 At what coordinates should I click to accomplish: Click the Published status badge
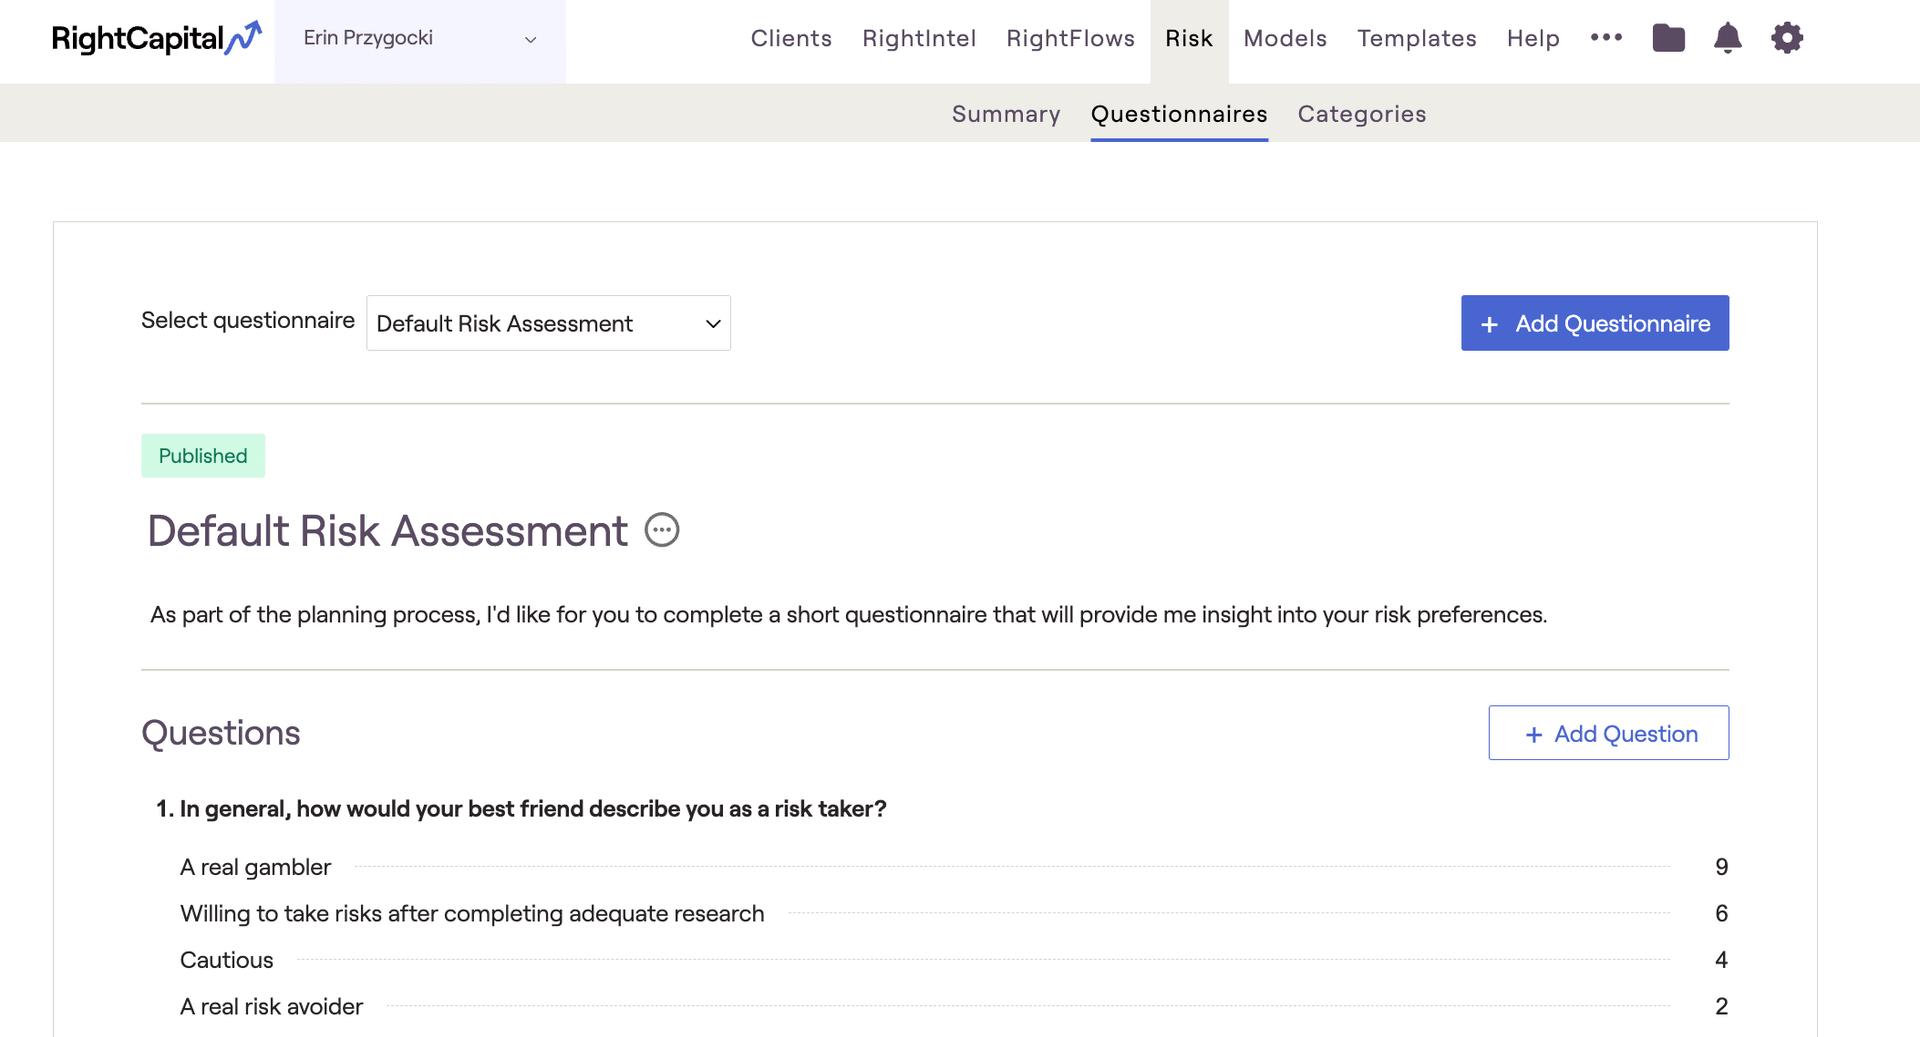[x=203, y=456]
